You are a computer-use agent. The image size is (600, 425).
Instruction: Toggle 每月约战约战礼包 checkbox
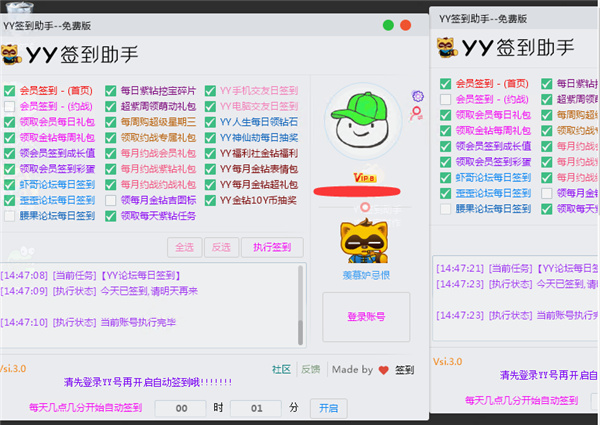pyautogui.click(x=111, y=185)
